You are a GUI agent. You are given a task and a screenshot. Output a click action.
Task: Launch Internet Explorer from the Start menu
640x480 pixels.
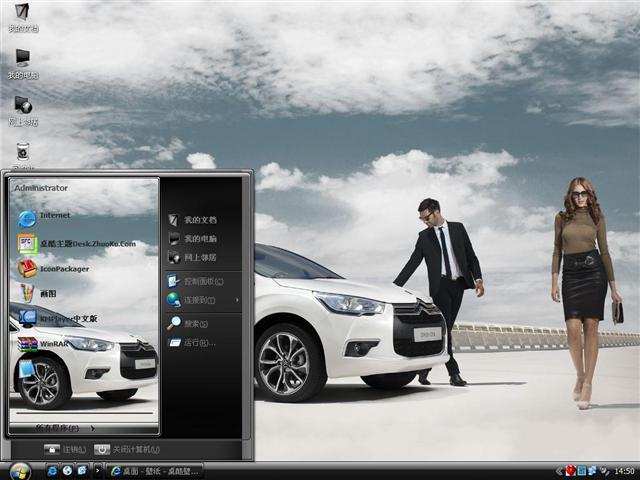click(x=44, y=218)
